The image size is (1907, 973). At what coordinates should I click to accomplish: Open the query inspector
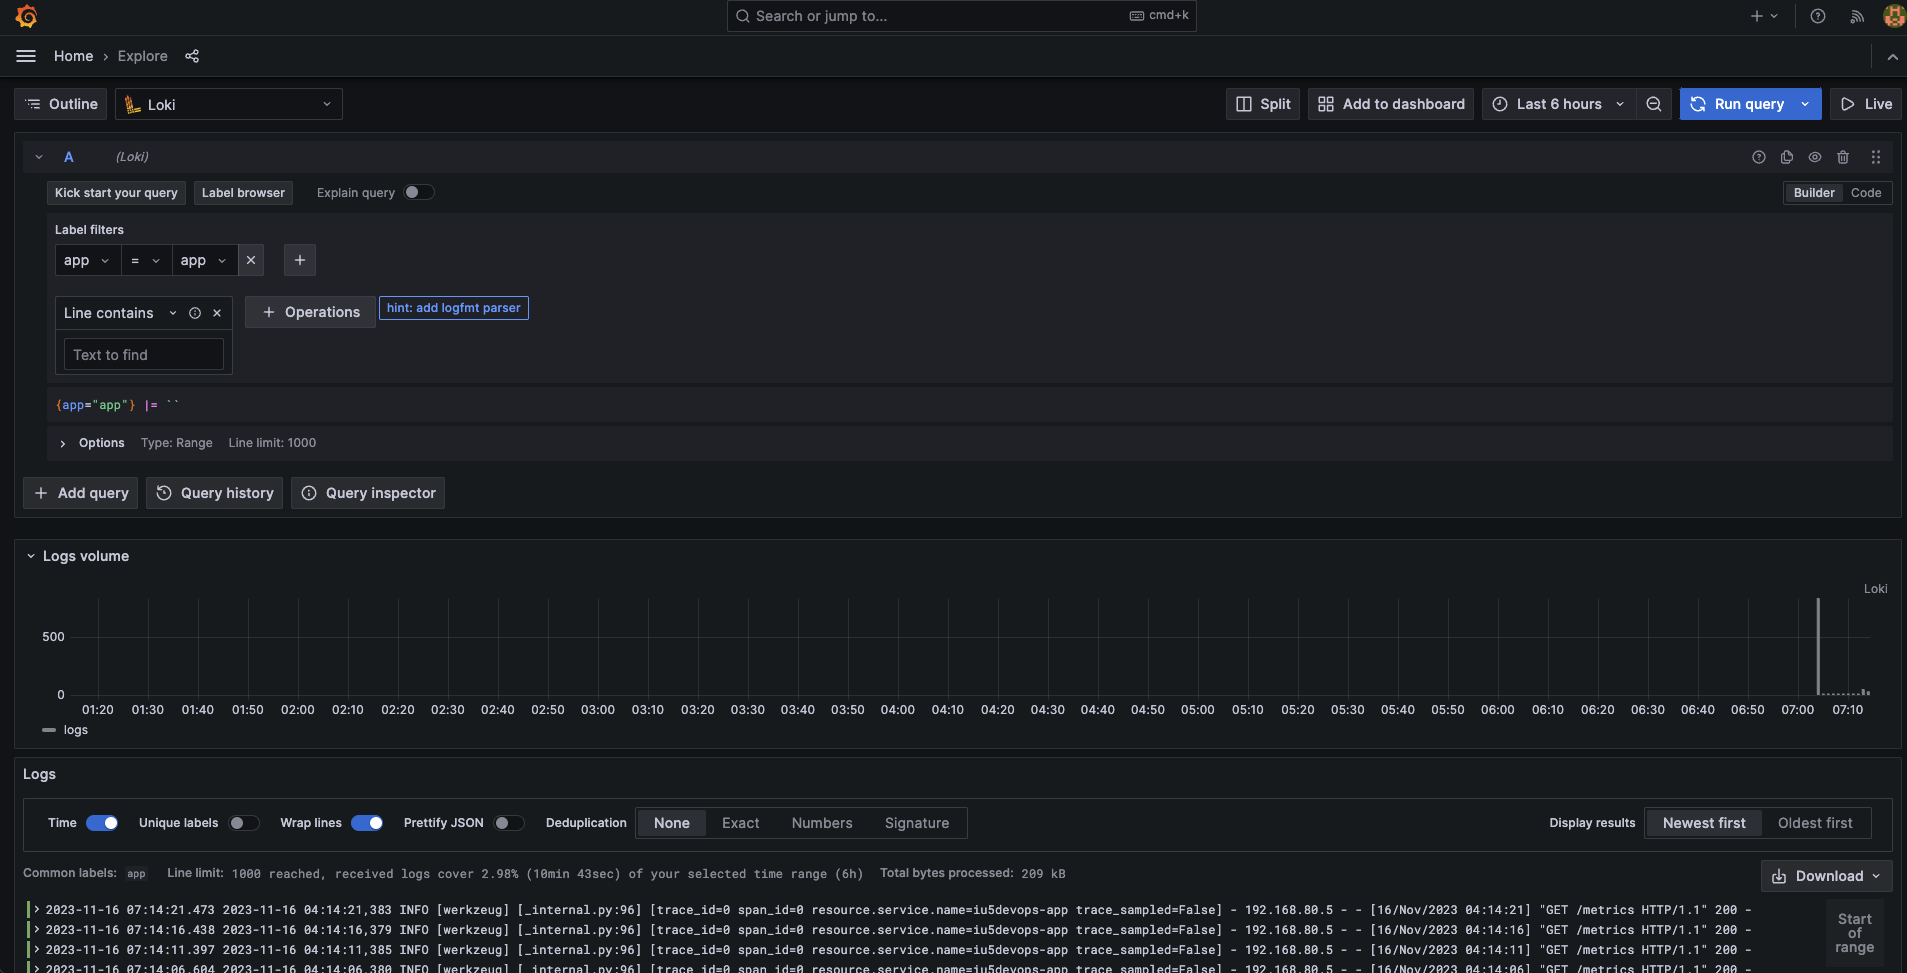coord(367,492)
